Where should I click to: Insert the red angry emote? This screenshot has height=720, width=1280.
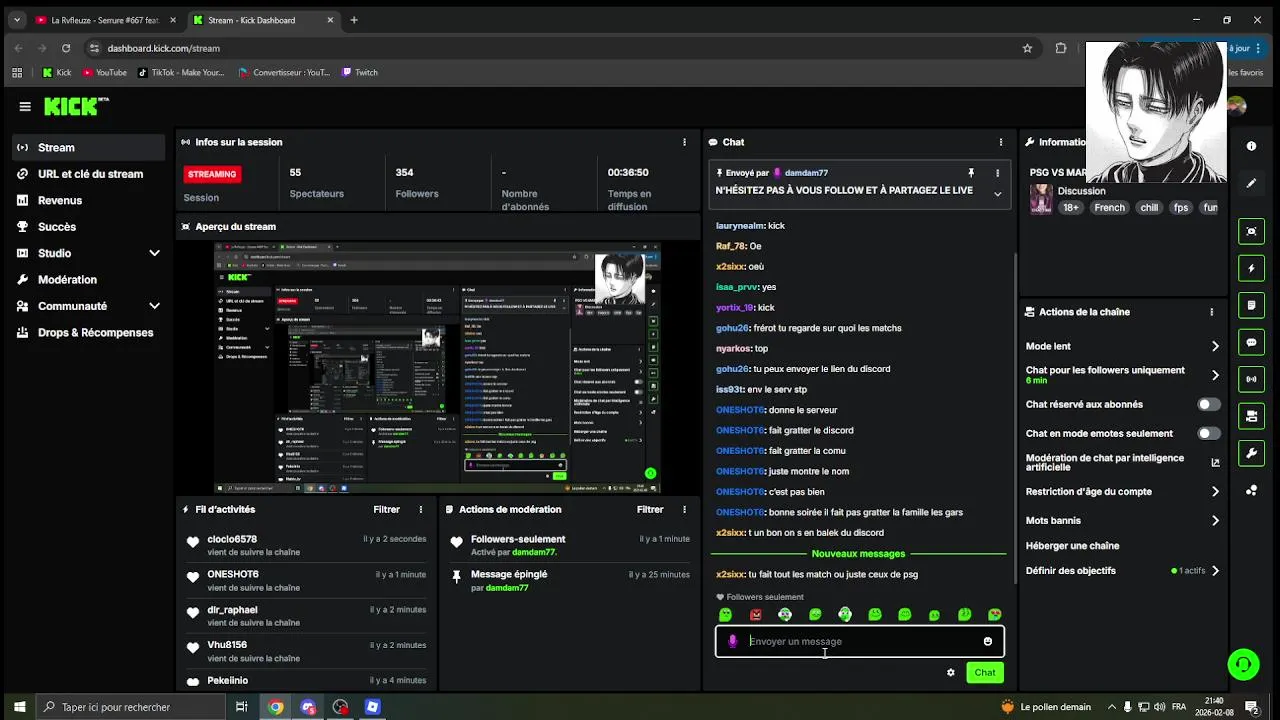(x=755, y=615)
